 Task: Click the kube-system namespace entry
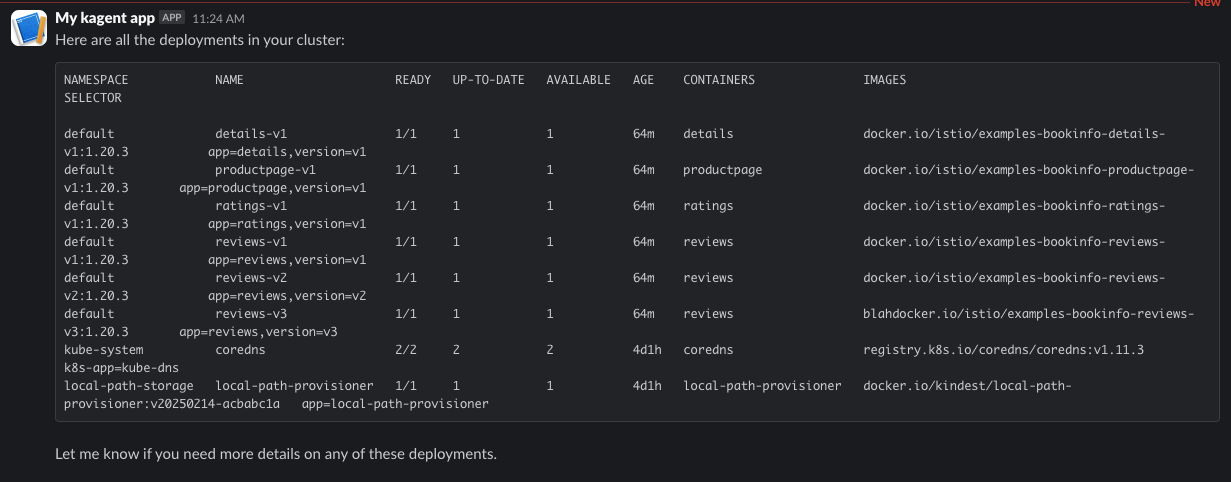coord(104,350)
